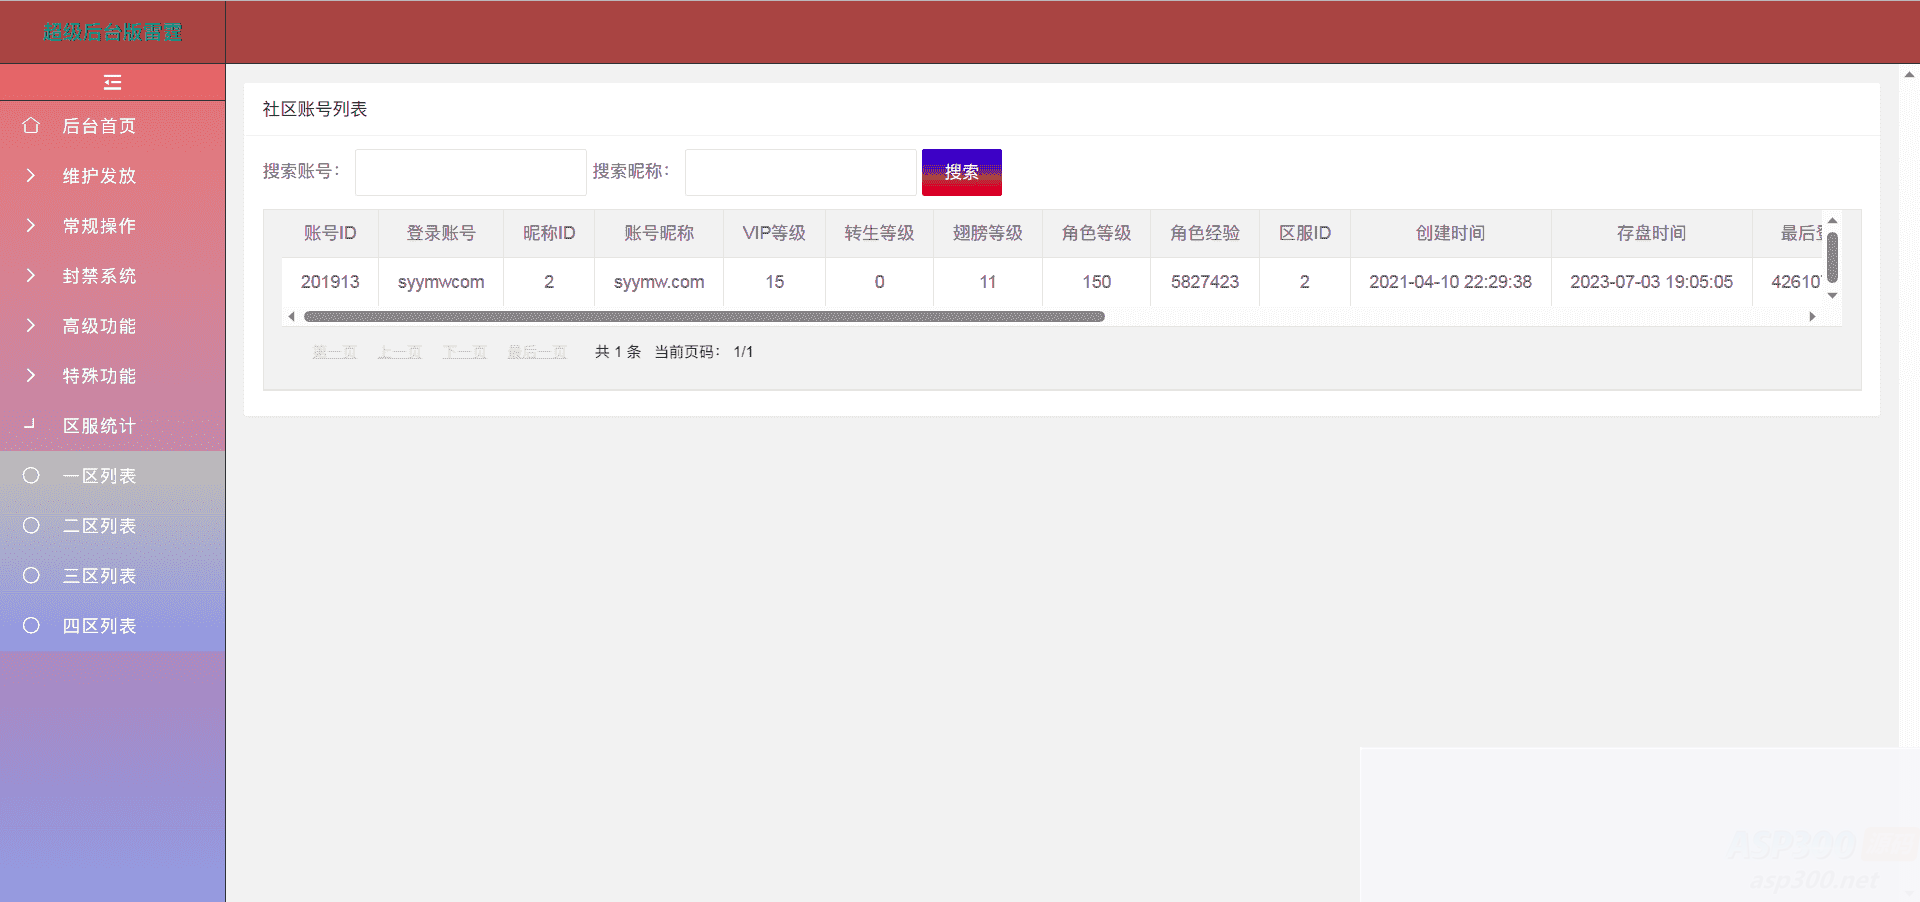Click the right arrow of the table's horizontal scrollbar
The width and height of the screenshot is (1920, 902).
tap(1812, 316)
